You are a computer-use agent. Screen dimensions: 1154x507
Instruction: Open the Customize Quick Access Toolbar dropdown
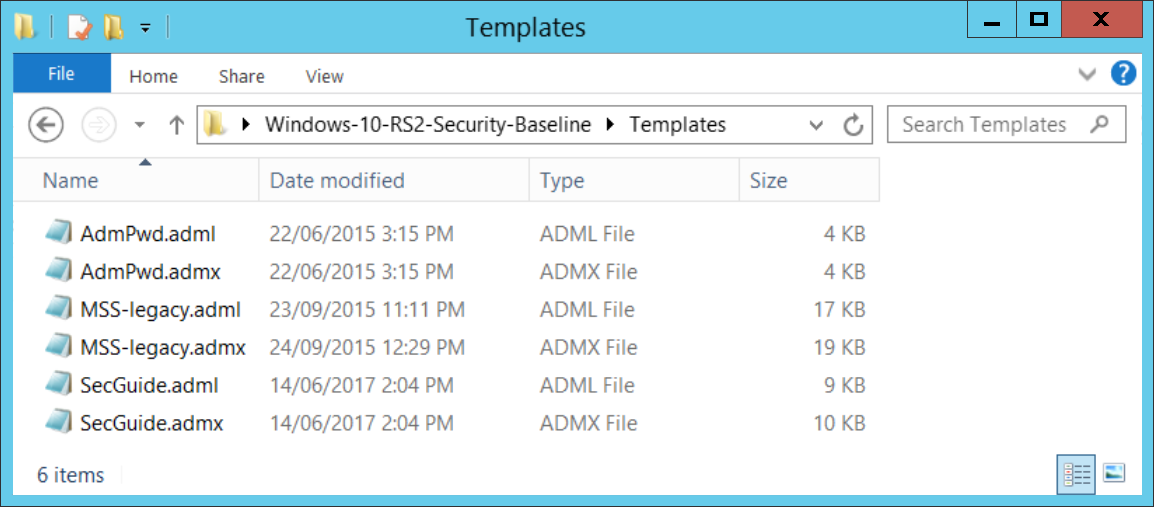click(x=146, y=28)
